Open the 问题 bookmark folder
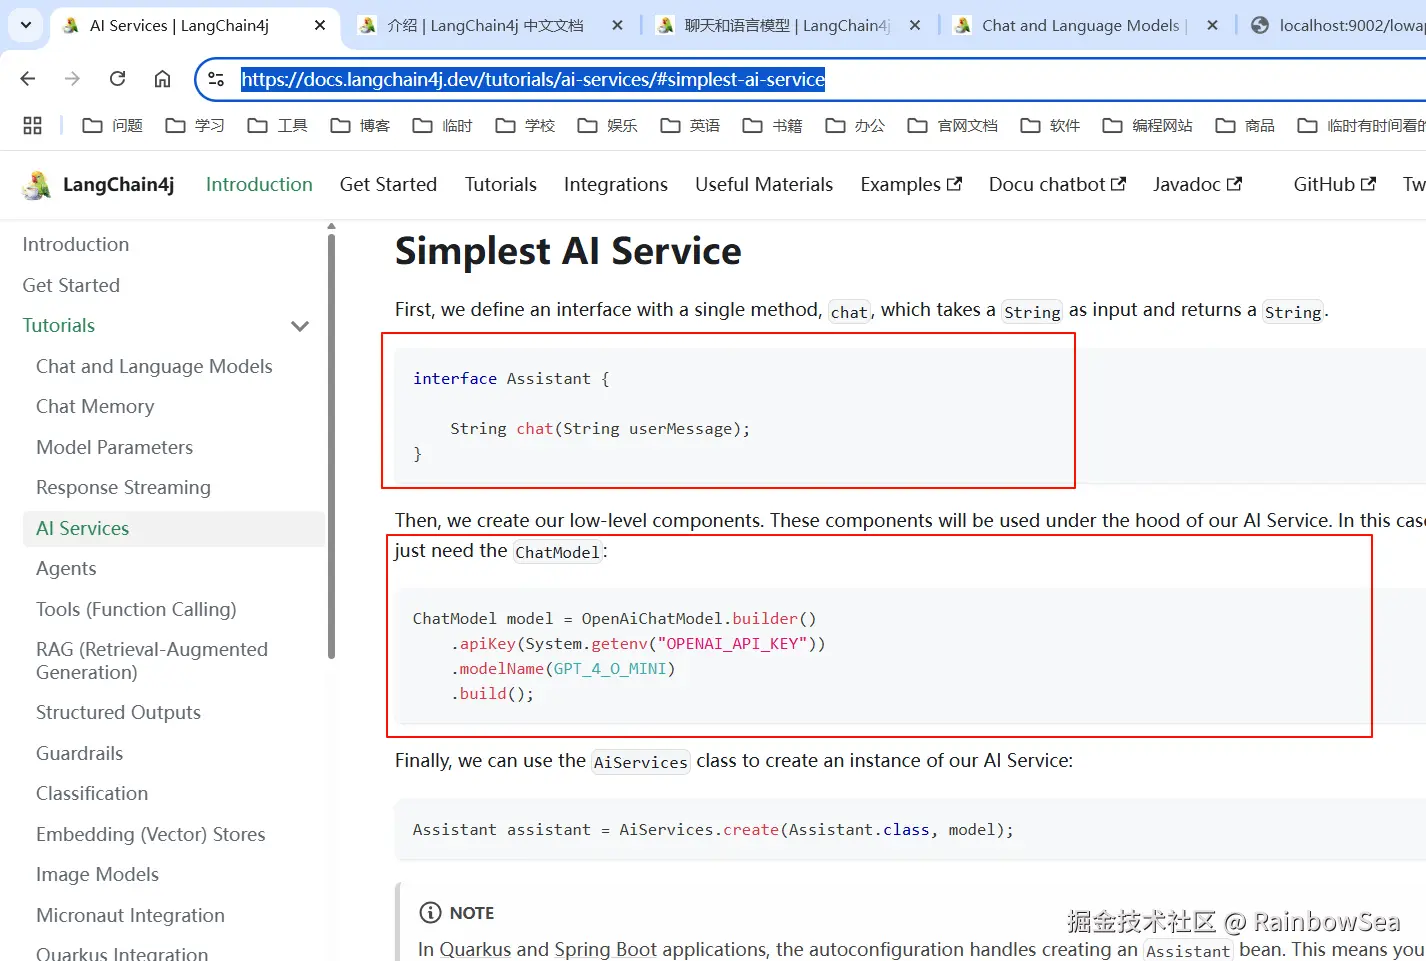The height and width of the screenshot is (961, 1426). (x=112, y=125)
